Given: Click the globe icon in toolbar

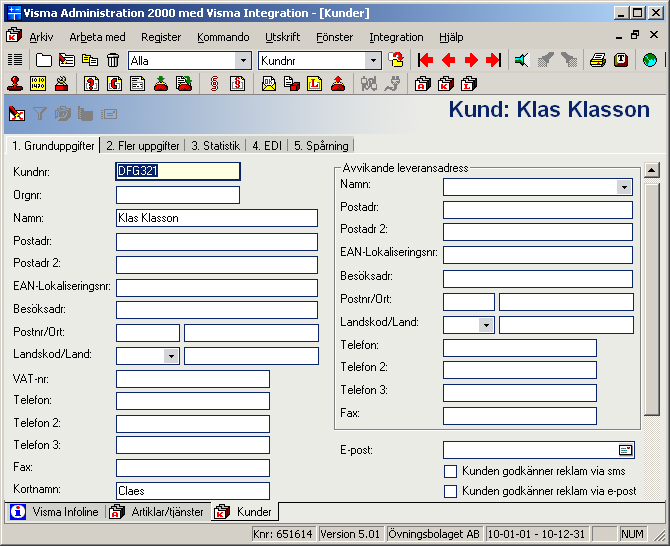Looking at the screenshot, I should pos(650,60).
